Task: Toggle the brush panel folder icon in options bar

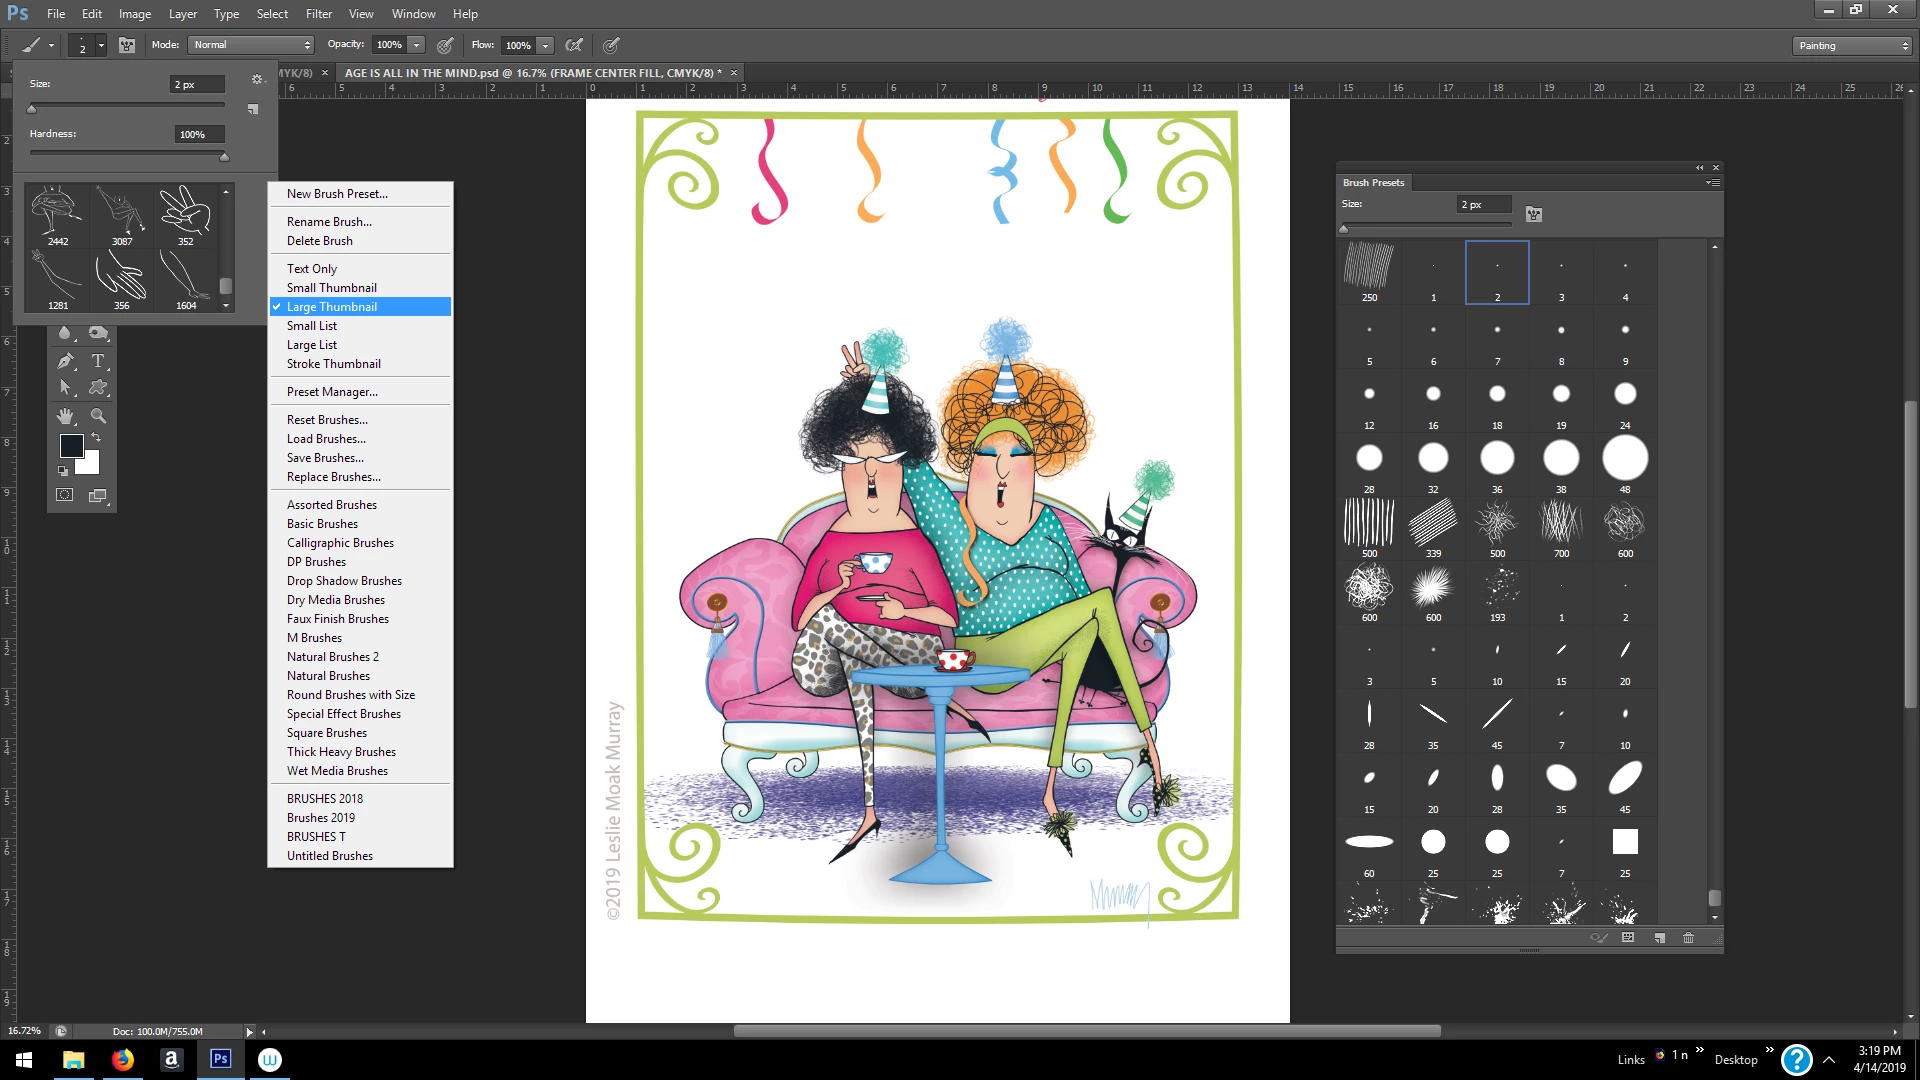Action: [x=127, y=45]
